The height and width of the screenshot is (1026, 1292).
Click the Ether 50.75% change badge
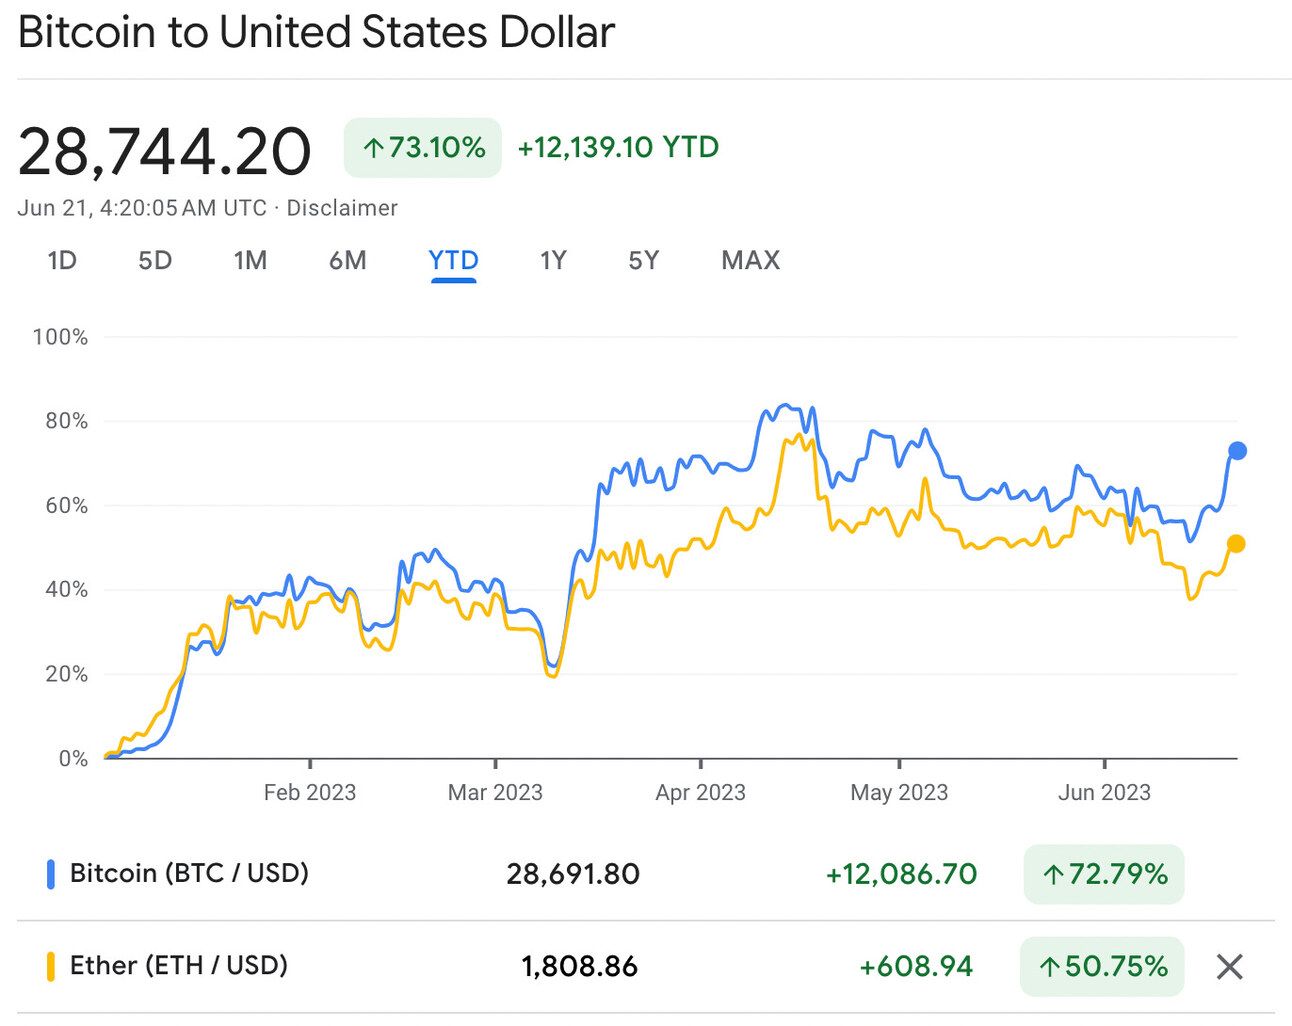[1102, 967]
